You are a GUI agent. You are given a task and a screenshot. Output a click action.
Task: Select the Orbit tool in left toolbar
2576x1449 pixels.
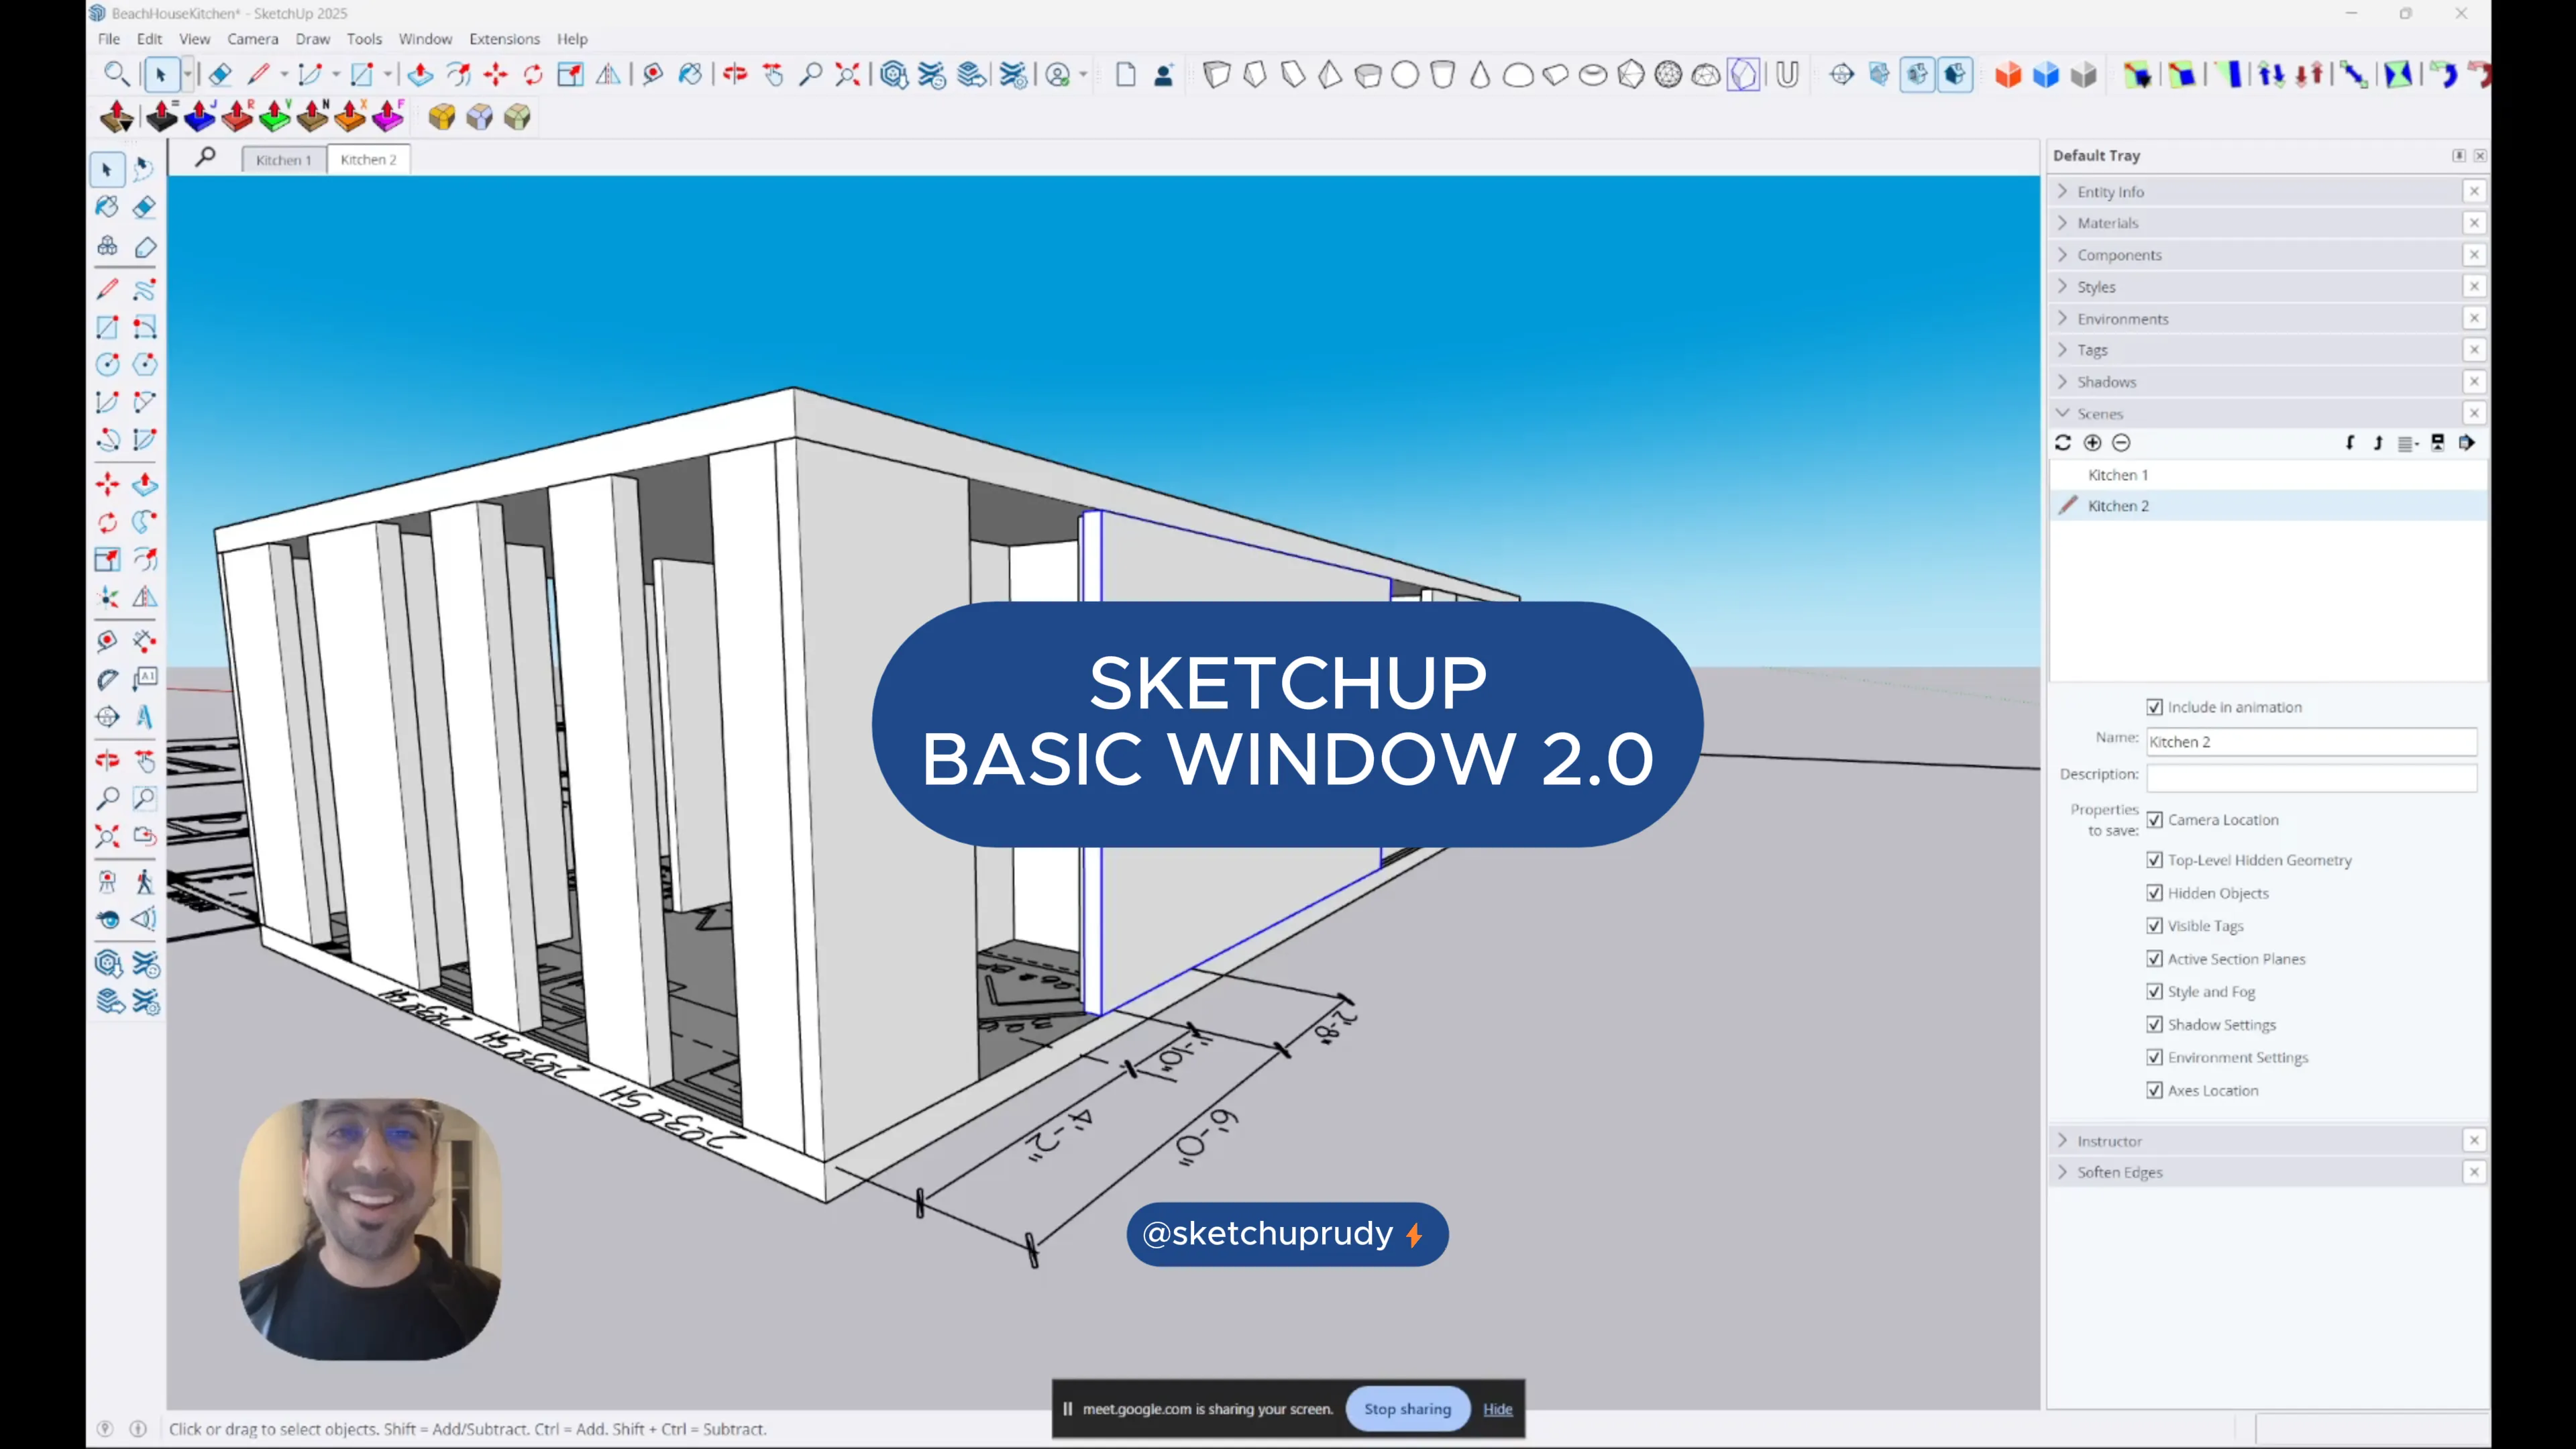[x=107, y=760]
